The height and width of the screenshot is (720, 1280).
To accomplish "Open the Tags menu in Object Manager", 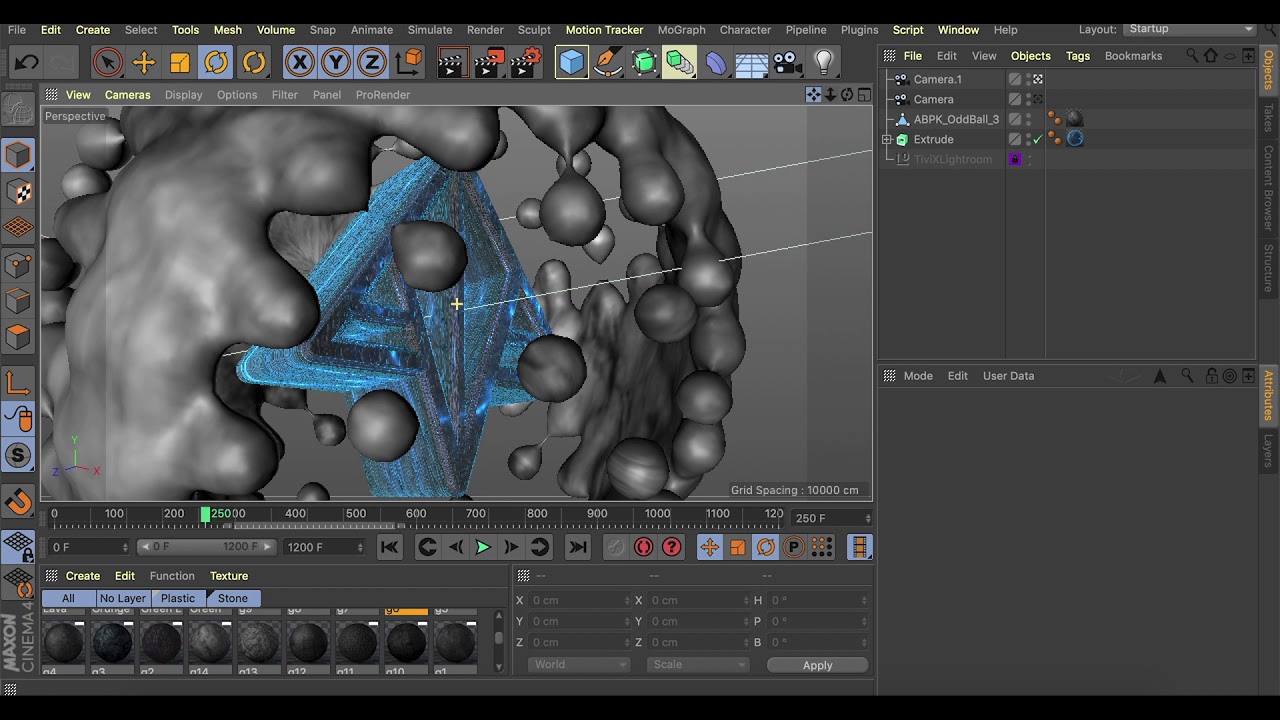I will (1078, 56).
